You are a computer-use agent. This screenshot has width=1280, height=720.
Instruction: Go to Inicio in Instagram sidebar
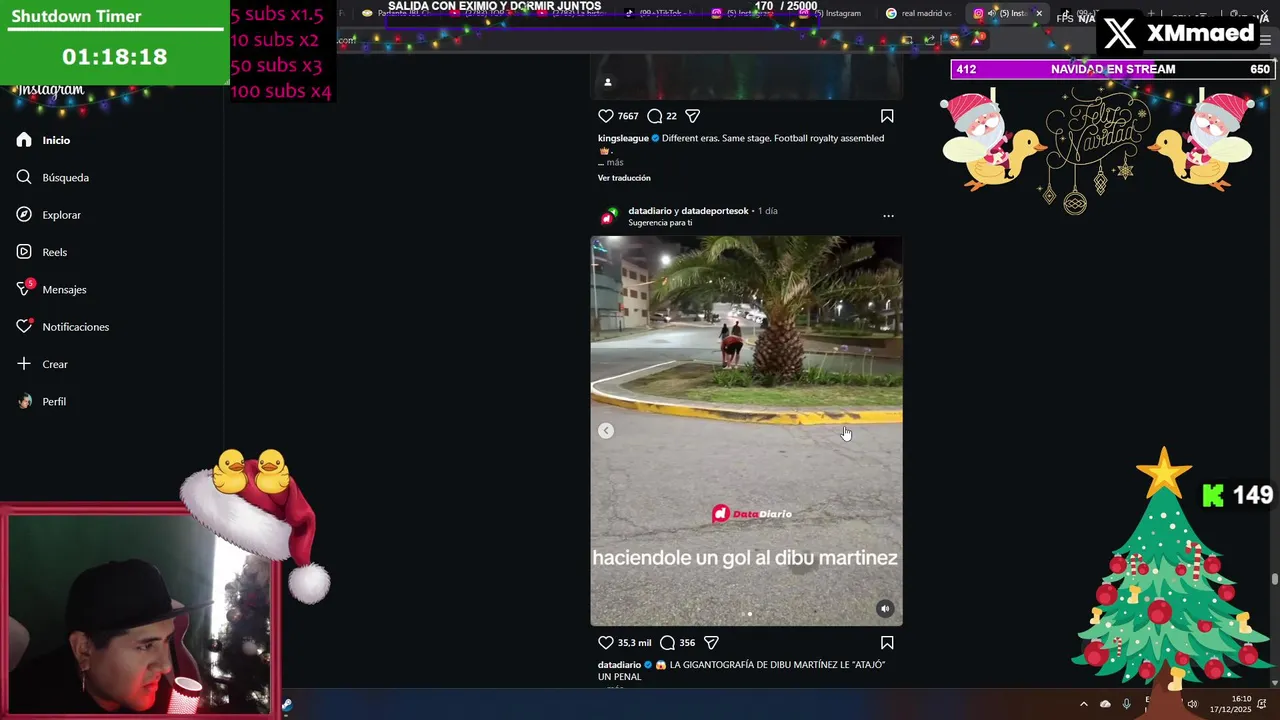click(x=44, y=140)
